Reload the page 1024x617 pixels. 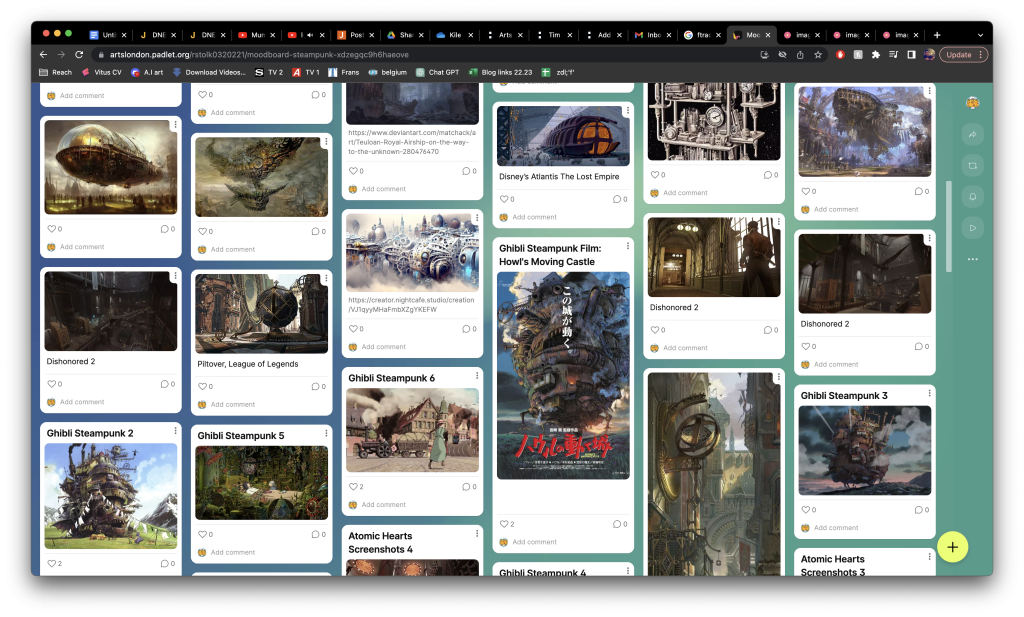point(79,55)
